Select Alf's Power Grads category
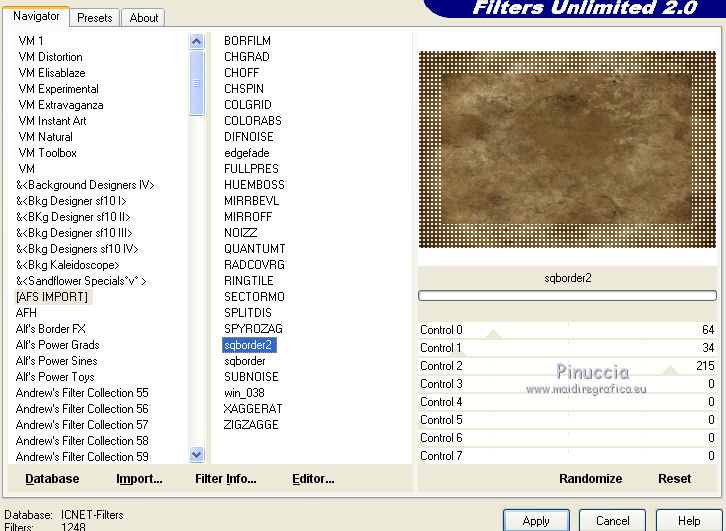 click(57, 345)
